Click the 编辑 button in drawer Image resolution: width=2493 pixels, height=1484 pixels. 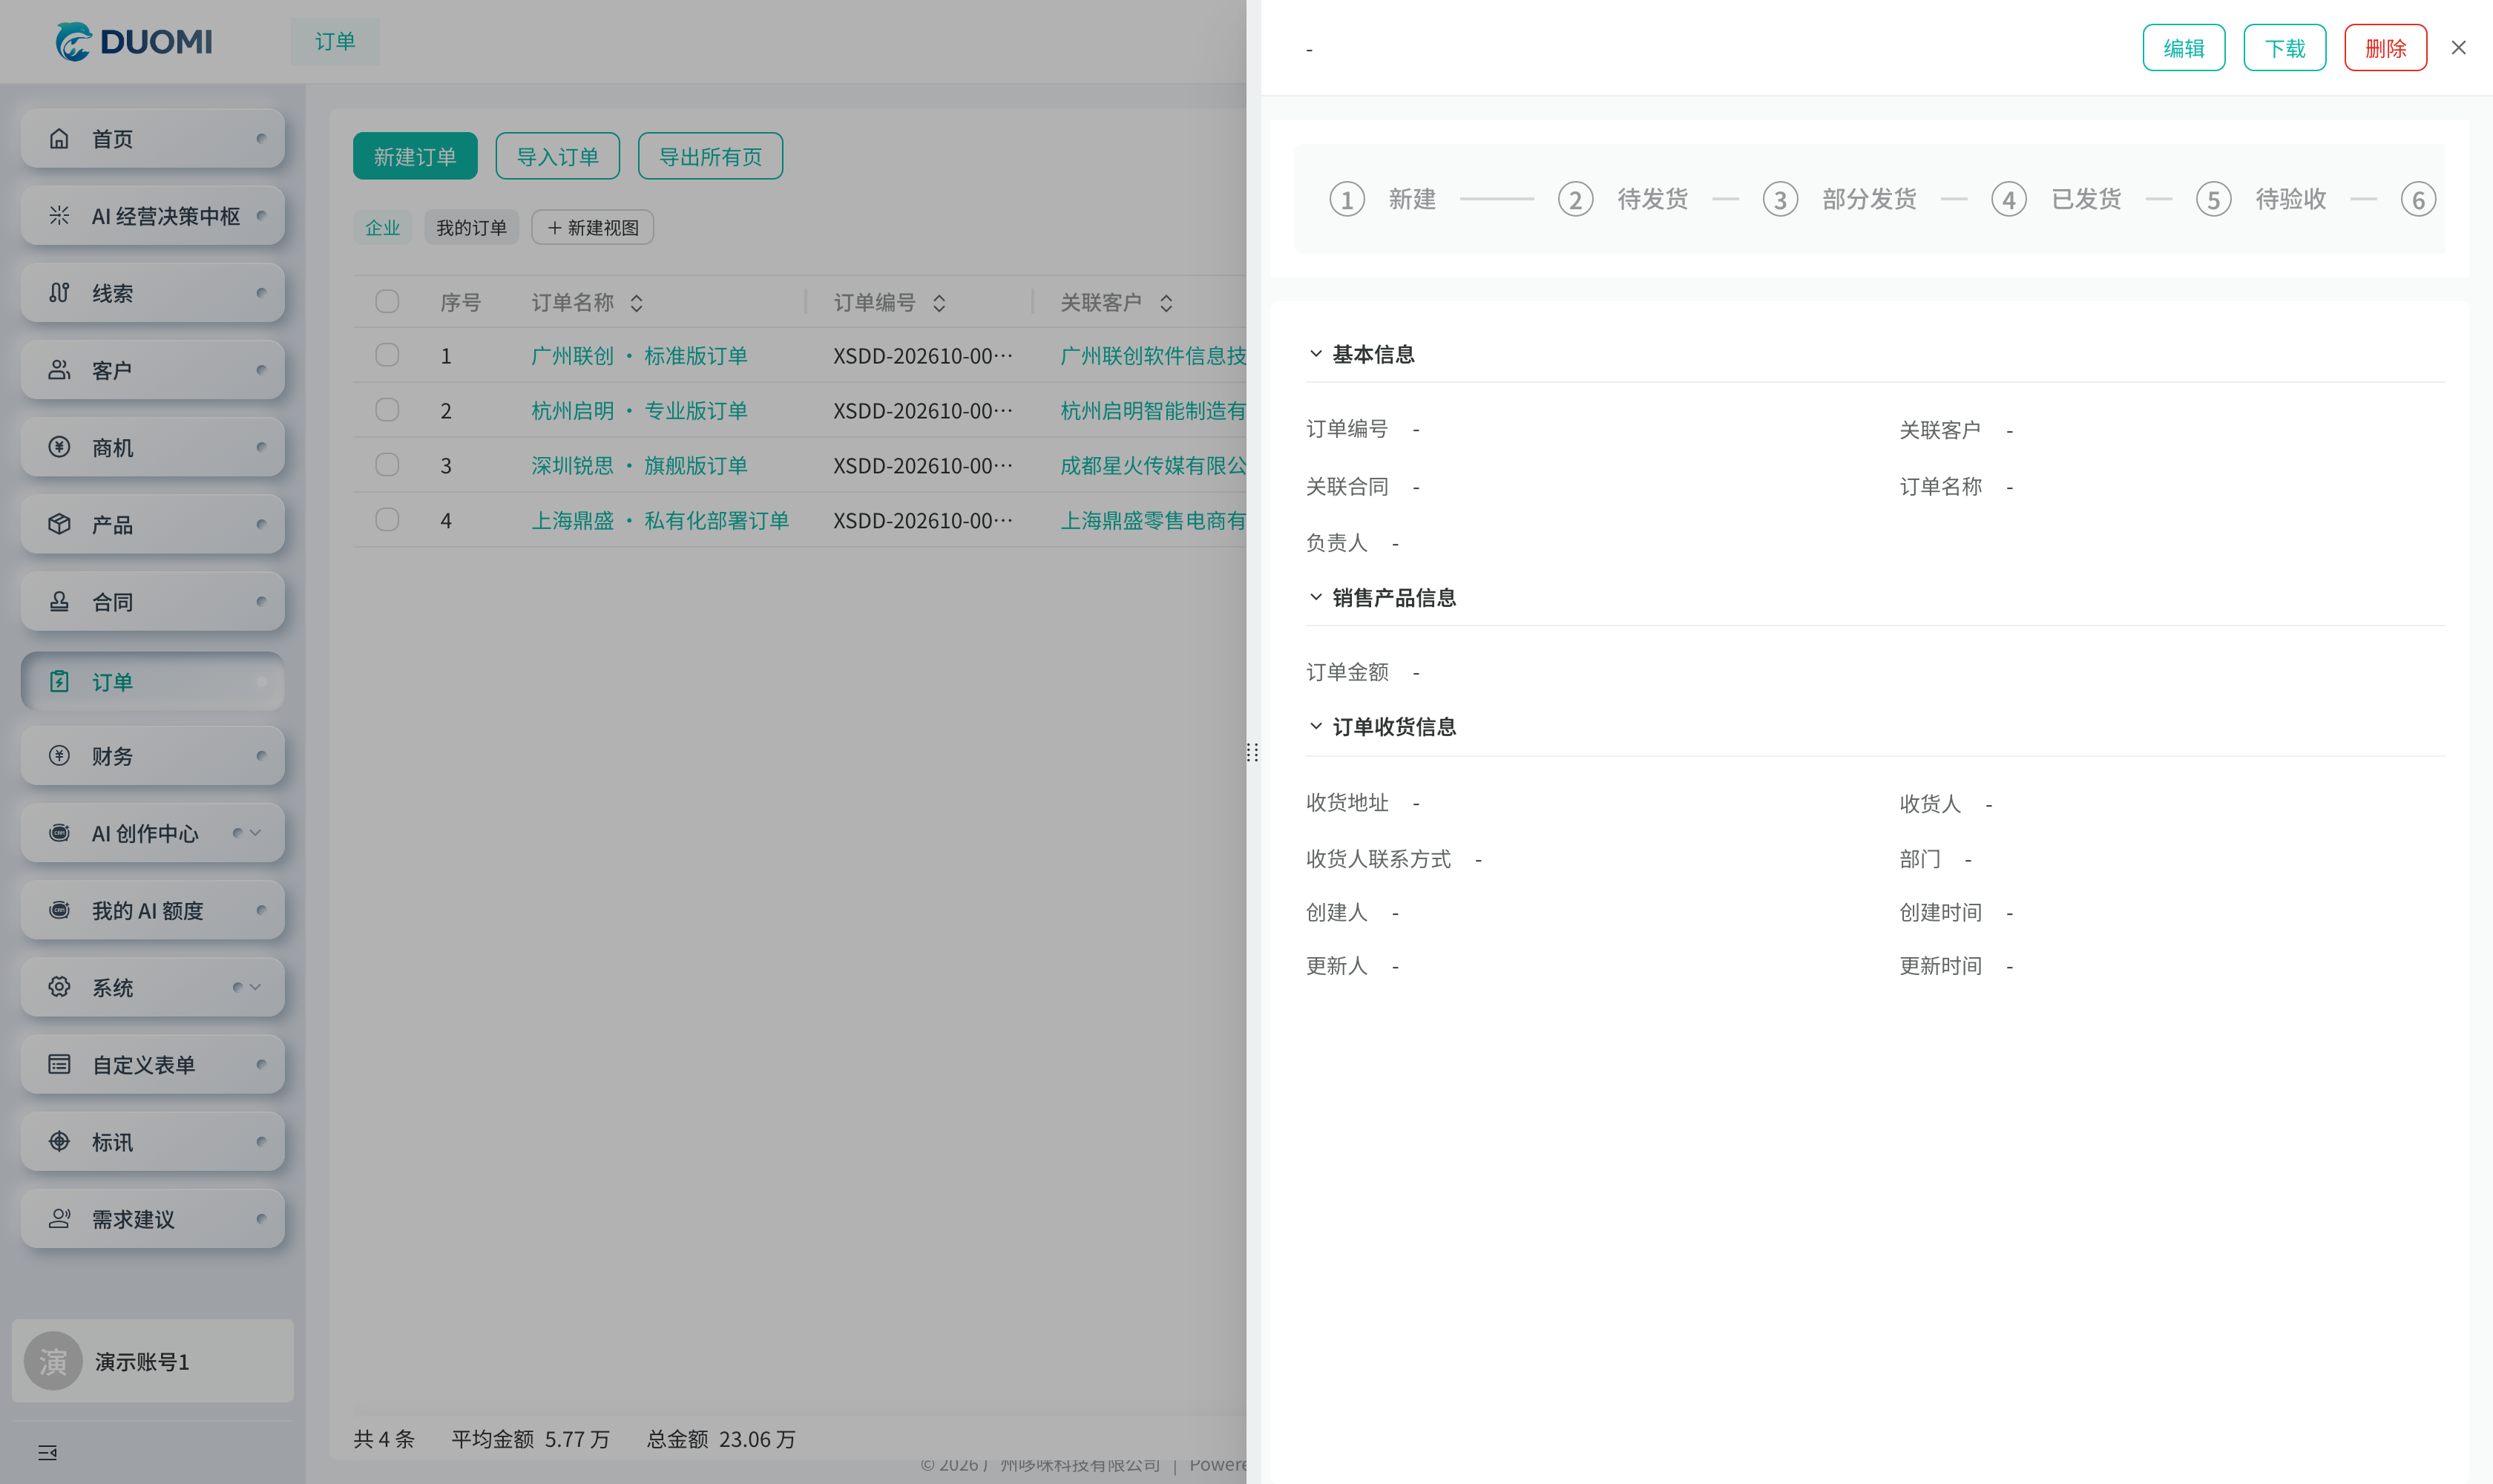point(2184,48)
